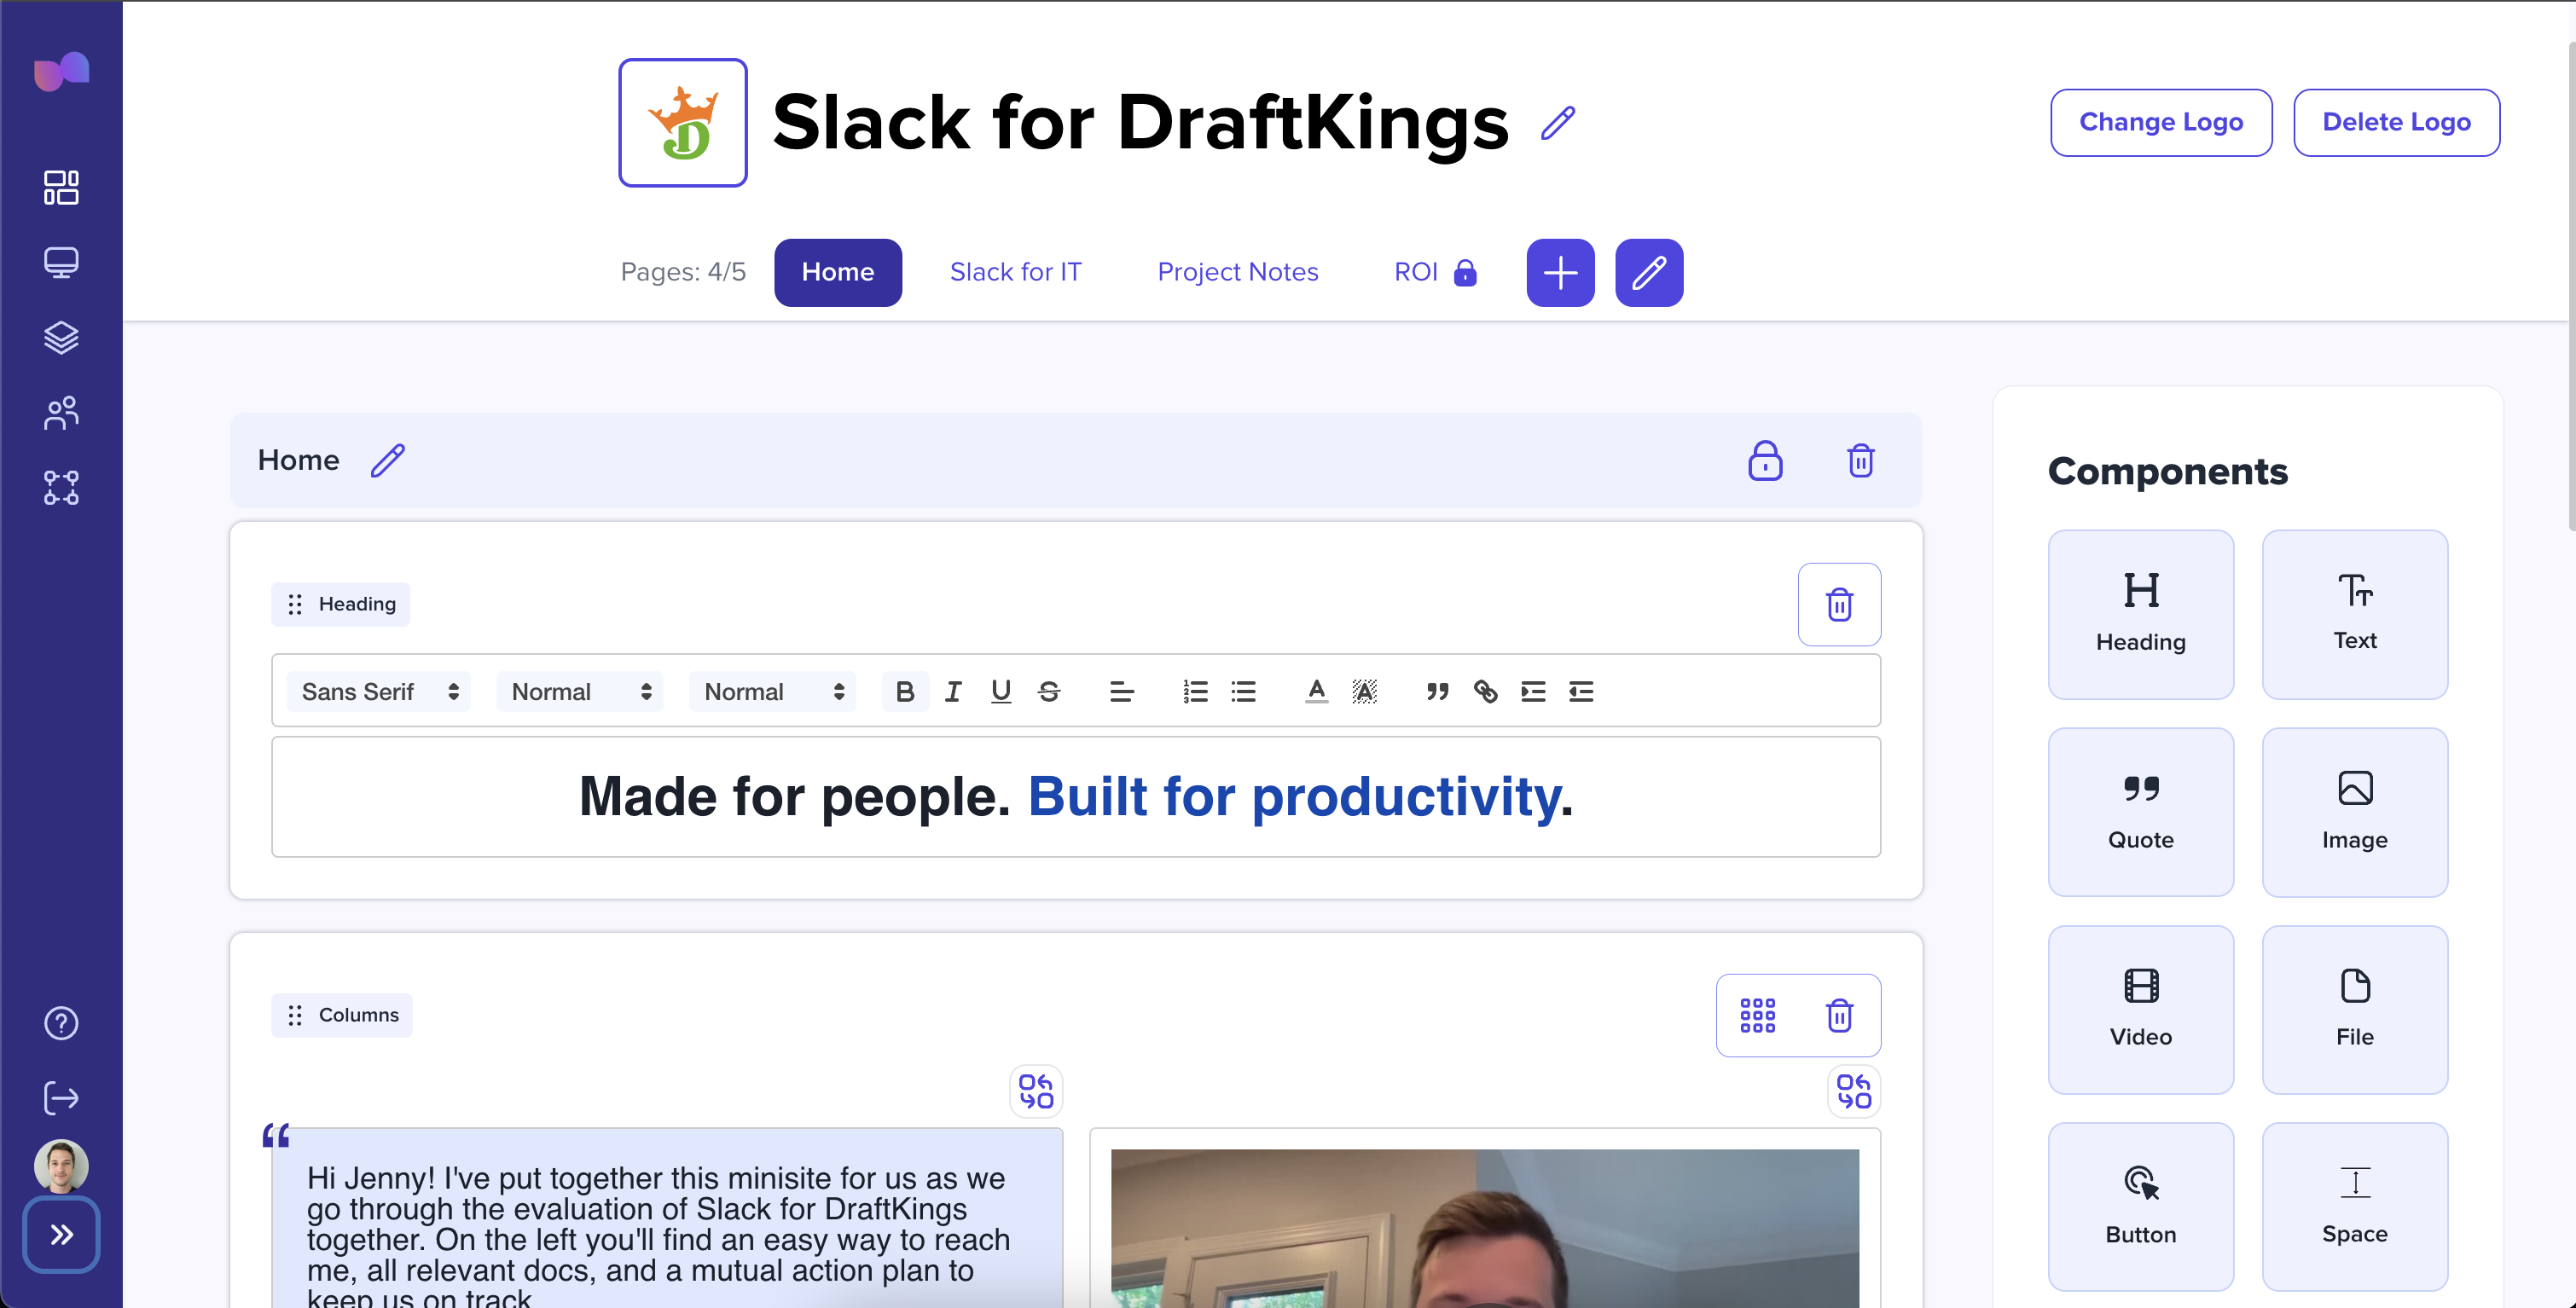2576x1308 pixels.
Task: Add an Image component
Action: pos(2354,812)
